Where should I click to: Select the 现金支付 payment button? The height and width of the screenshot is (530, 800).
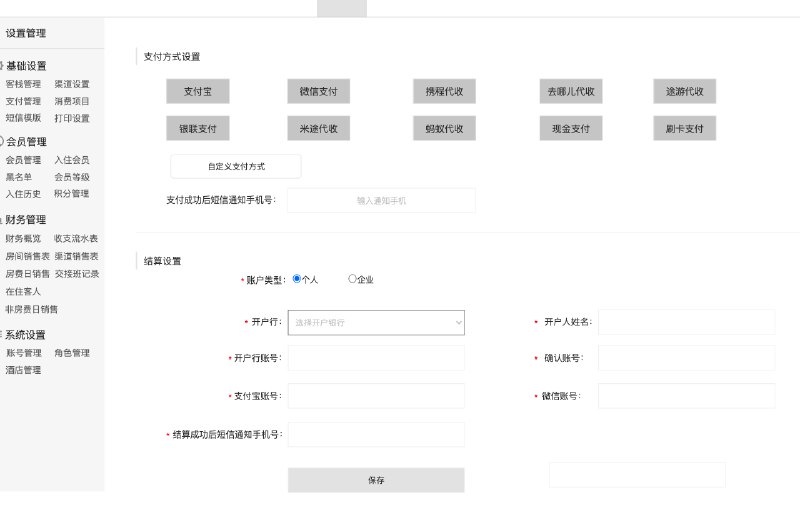(x=571, y=129)
